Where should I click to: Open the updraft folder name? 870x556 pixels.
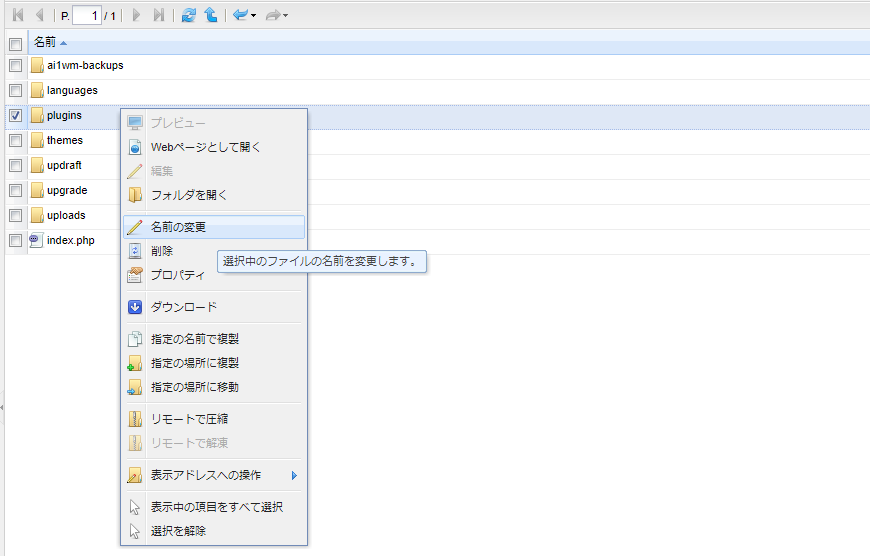64,165
